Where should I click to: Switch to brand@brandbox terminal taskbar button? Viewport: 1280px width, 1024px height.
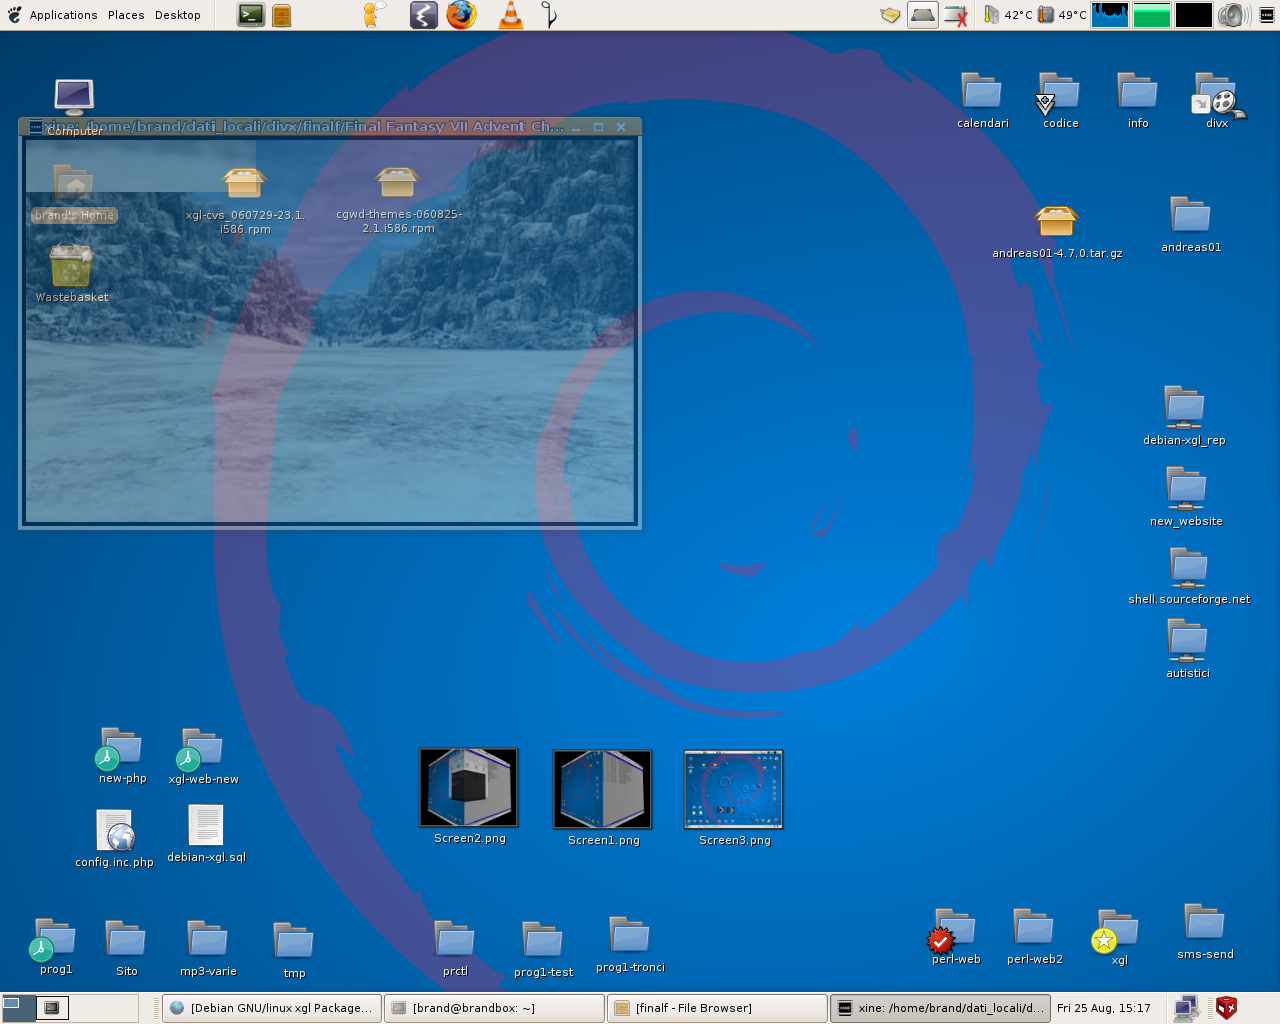click(494, 1008)
